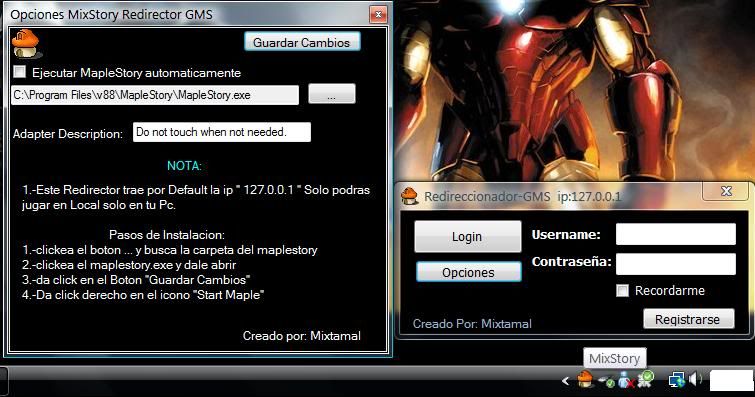755x397 pixels.
Task: Show hidden tray icons arrow
Action: pyautogui.click(x=566, y=381)
